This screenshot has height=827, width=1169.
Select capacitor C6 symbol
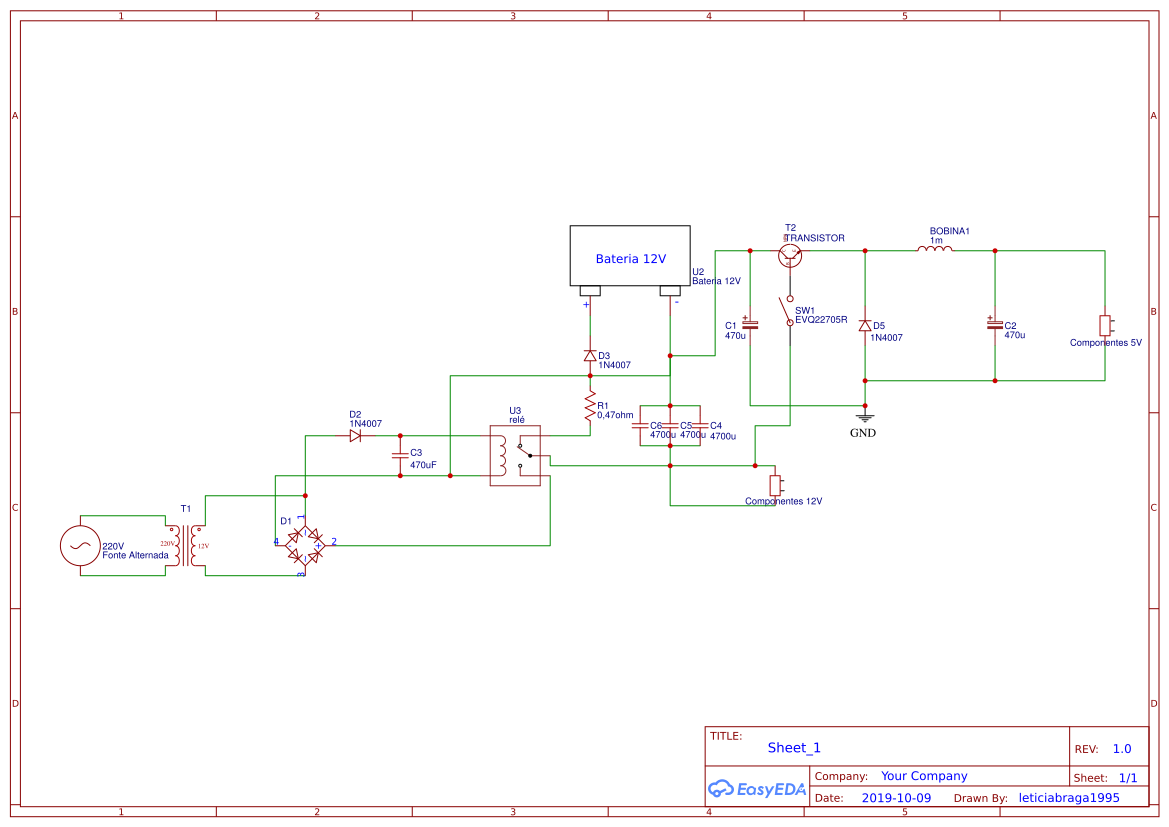[640, 426]
